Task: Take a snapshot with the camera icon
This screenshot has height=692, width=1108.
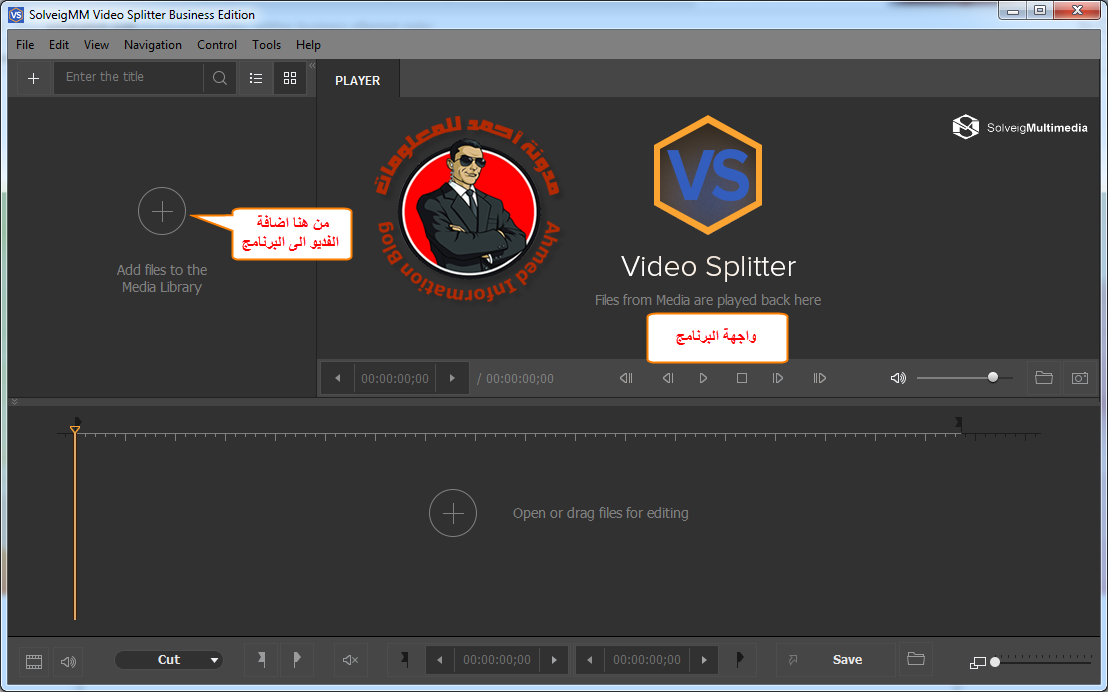Action: tap(1080, 378)
